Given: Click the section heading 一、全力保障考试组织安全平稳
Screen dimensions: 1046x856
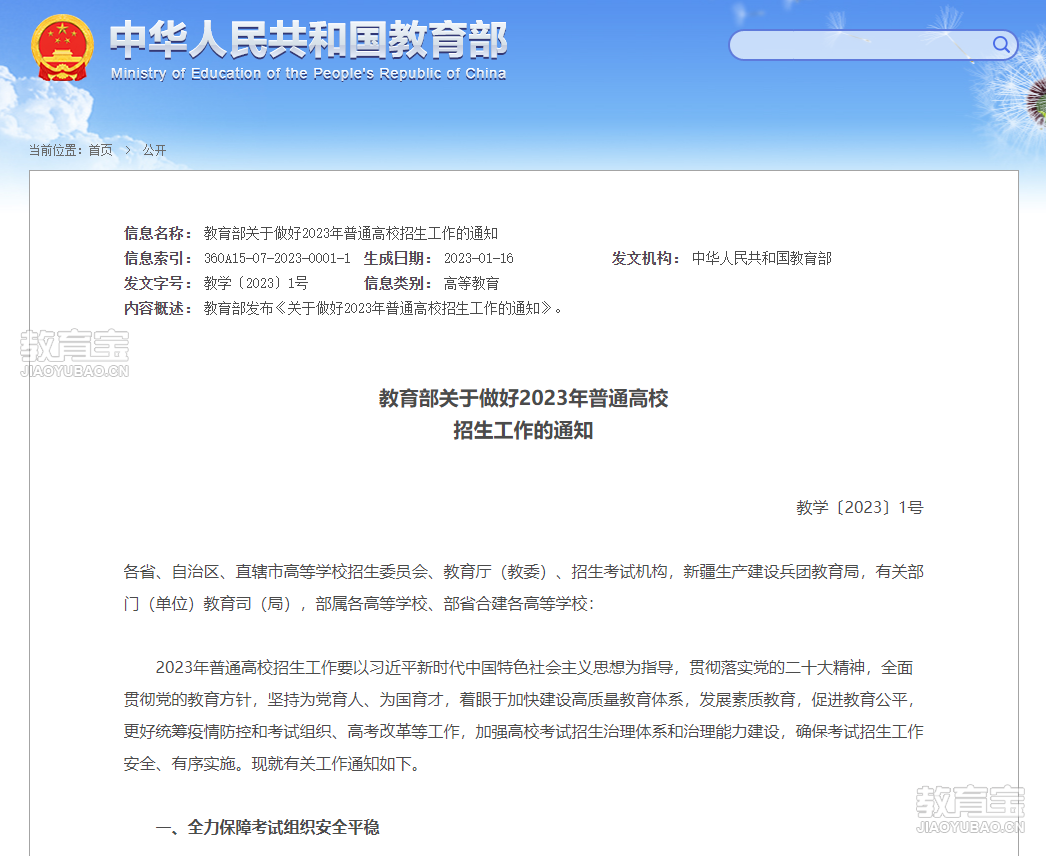Looking at the screenshot, I should [x=268, y=827].
